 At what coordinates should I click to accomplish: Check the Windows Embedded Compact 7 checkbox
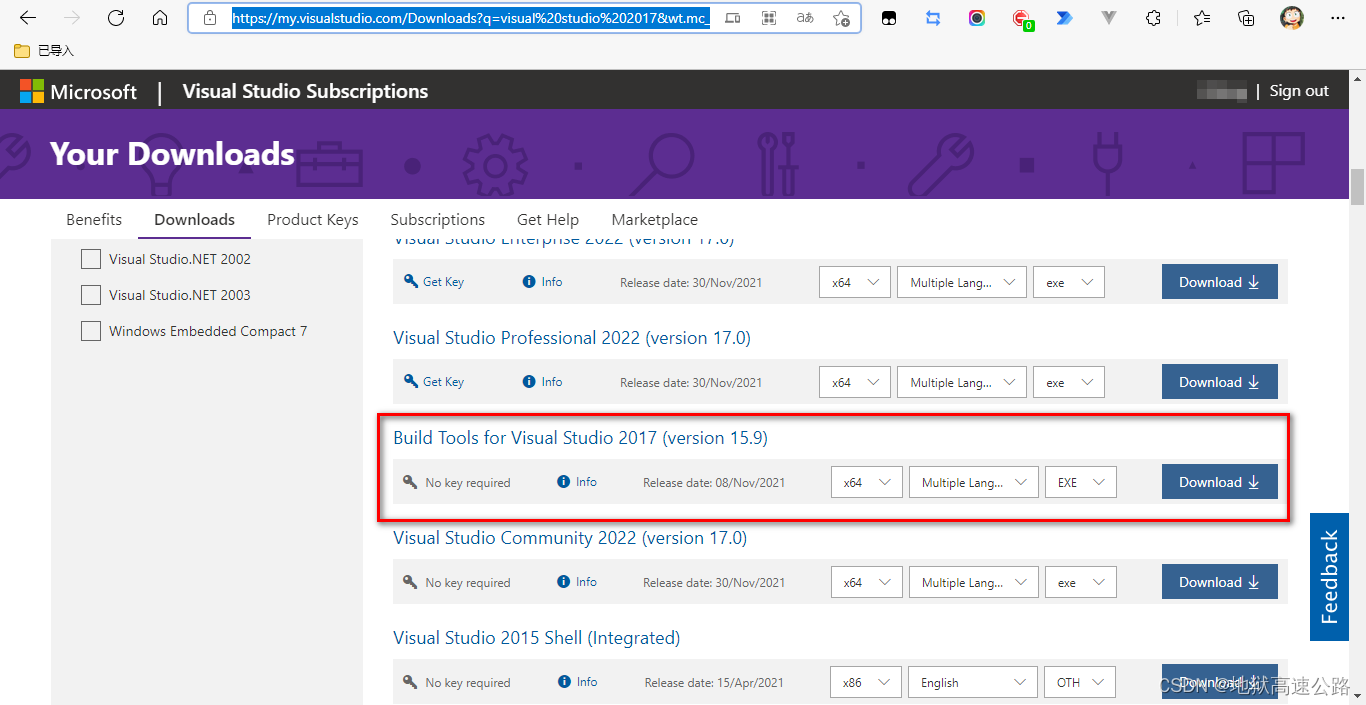point(91,331)
